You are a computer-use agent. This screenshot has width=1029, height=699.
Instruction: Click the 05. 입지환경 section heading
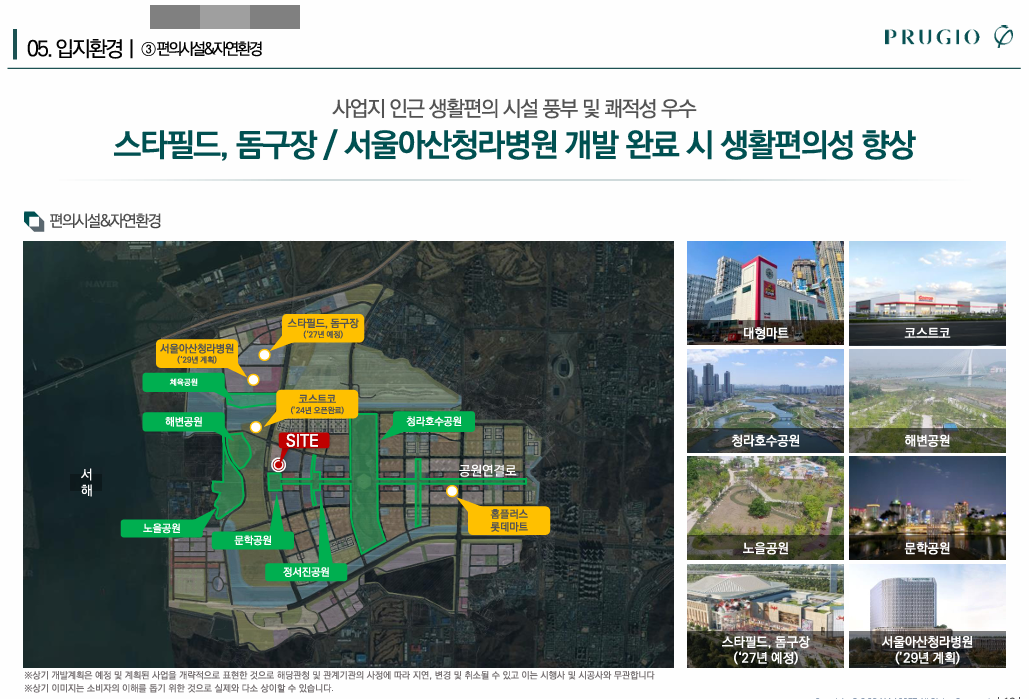(74, 48)
